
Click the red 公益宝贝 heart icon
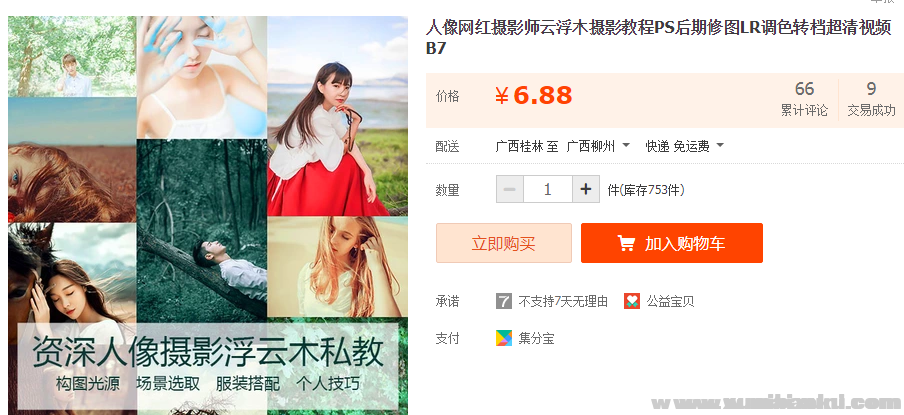coord(632,301)
